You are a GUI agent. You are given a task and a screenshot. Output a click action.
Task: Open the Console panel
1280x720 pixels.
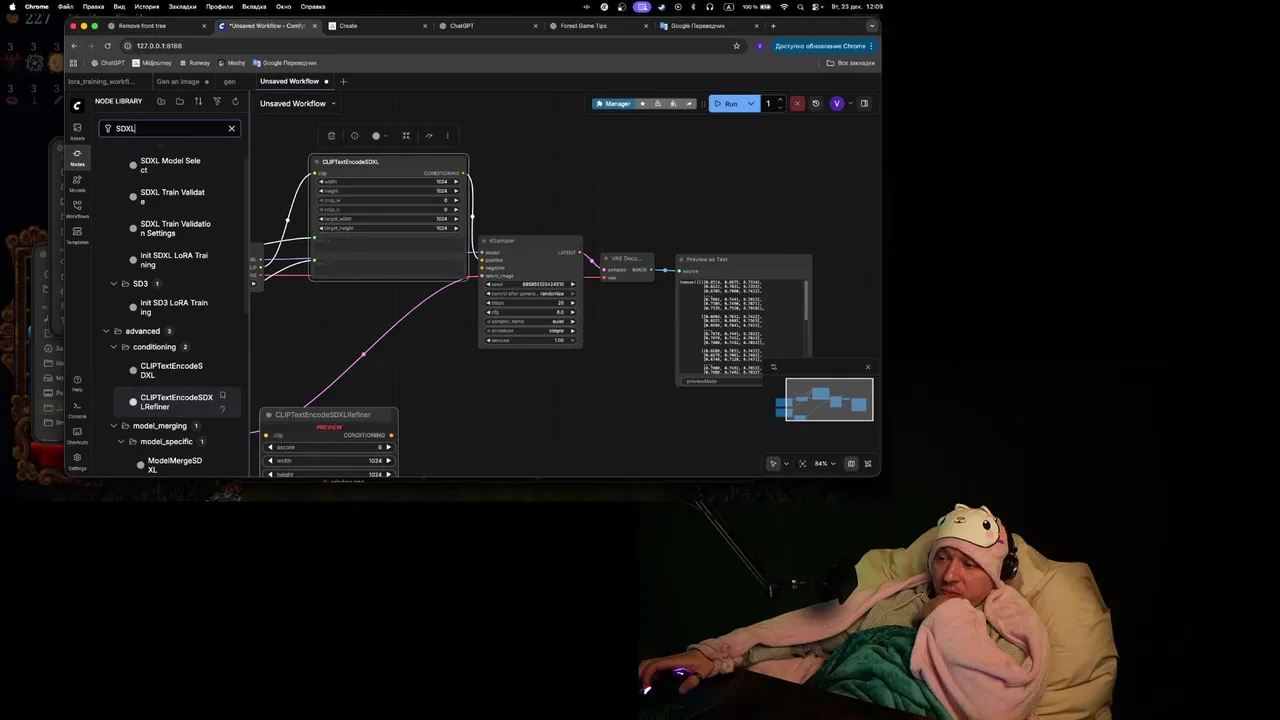click(x=77, y=409)
